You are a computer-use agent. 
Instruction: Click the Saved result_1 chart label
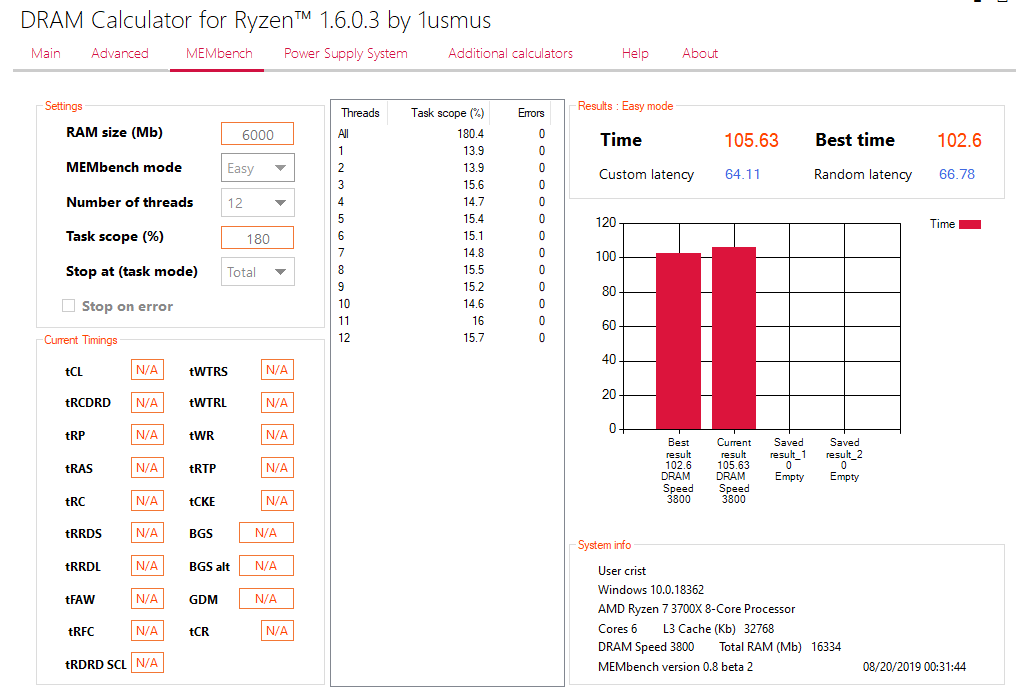click(x=789, y=460)
